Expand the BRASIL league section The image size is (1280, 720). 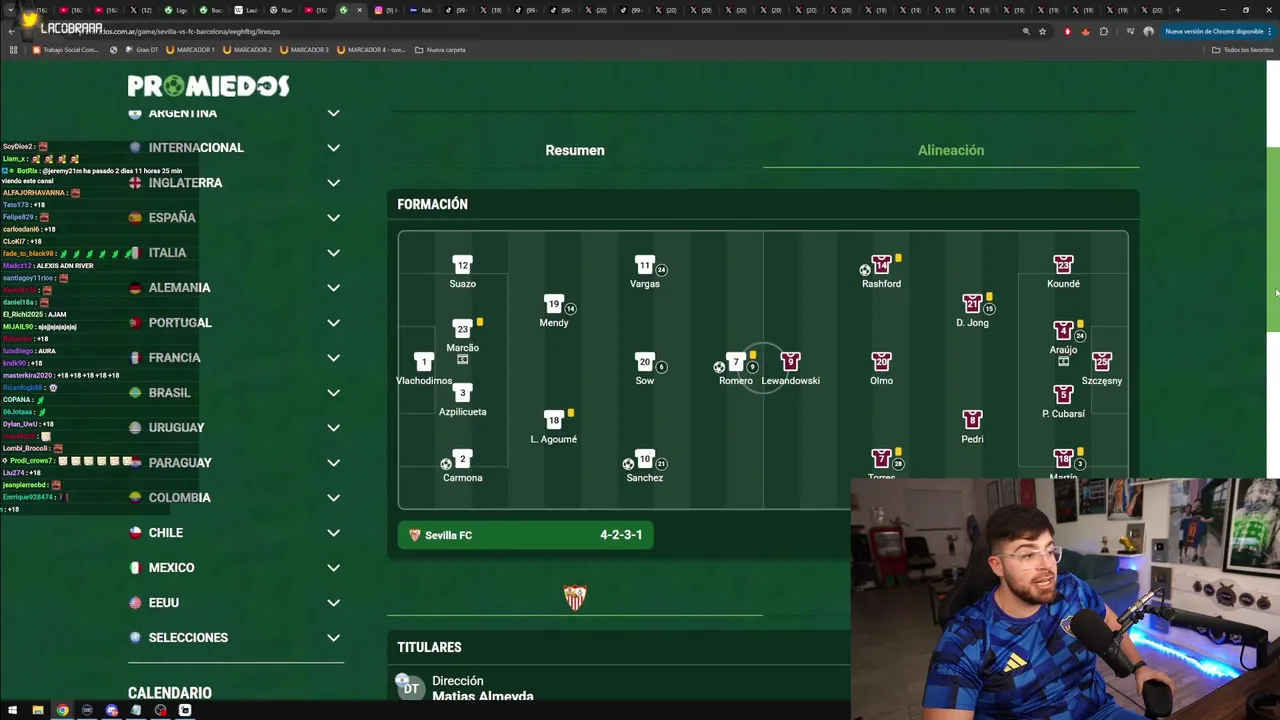click(x=333, y=393)
